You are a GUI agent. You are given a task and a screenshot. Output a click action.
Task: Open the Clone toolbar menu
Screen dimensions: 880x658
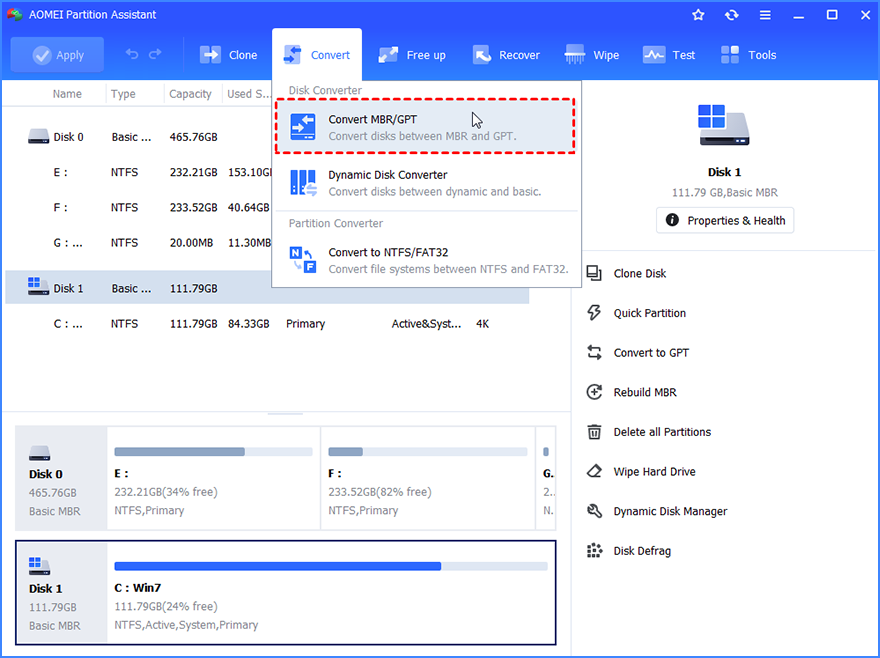(x=228, y=55)
